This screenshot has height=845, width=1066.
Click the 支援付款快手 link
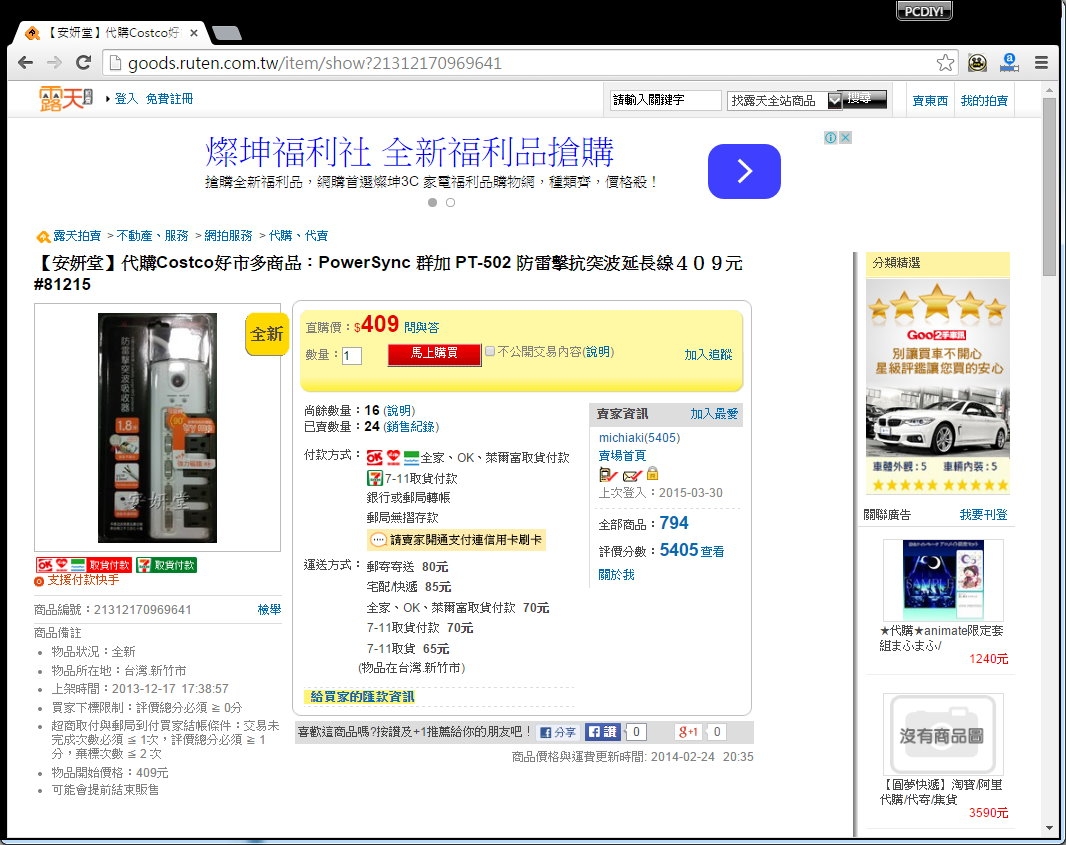pyautogui.click(x=83, y=581)
